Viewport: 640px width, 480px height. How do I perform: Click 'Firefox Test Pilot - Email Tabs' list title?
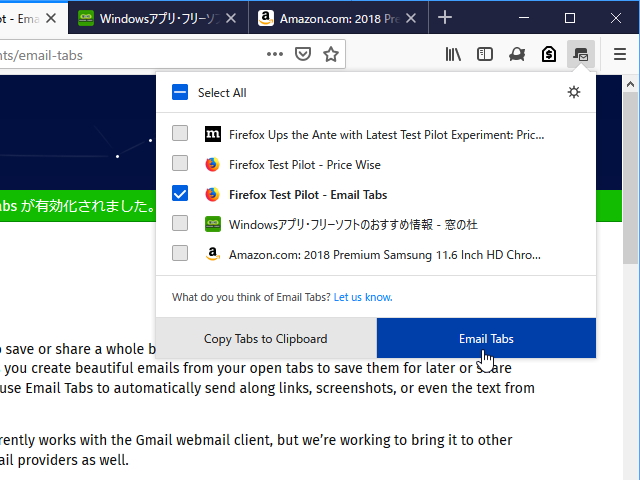(x=308, y=195)
